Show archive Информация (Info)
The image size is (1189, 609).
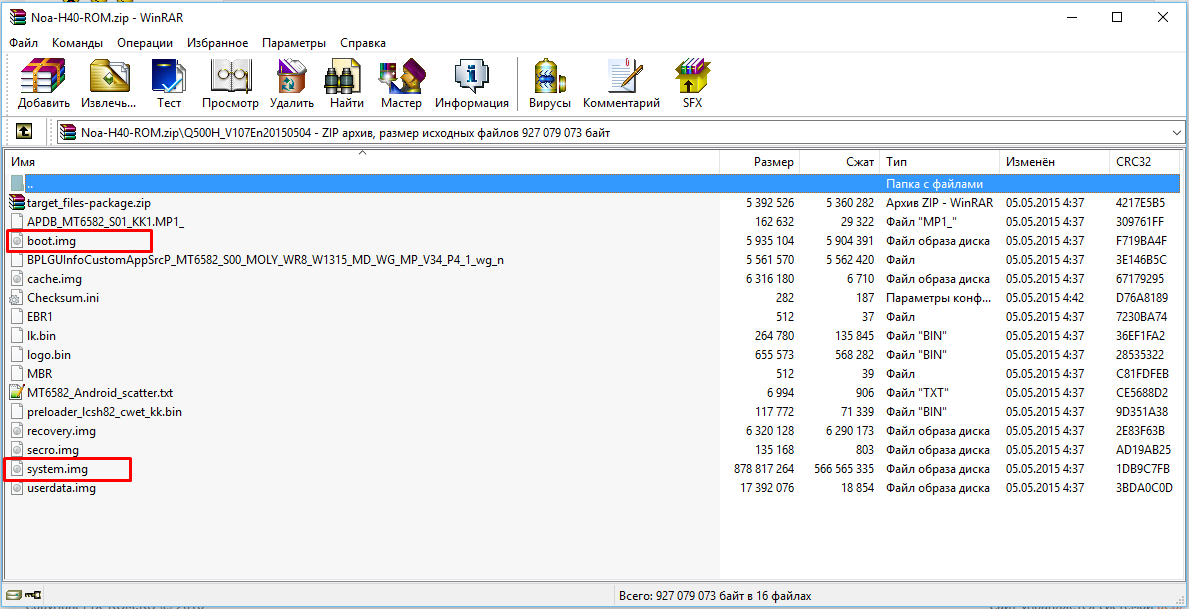(472, 84)
